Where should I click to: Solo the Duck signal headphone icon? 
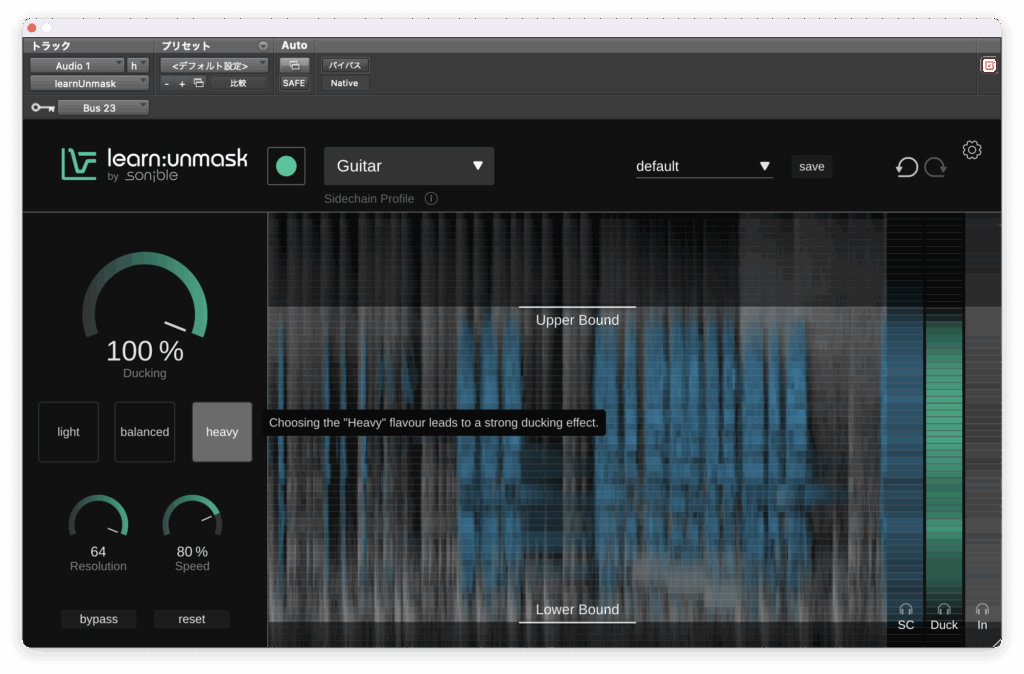pos(944,609)
